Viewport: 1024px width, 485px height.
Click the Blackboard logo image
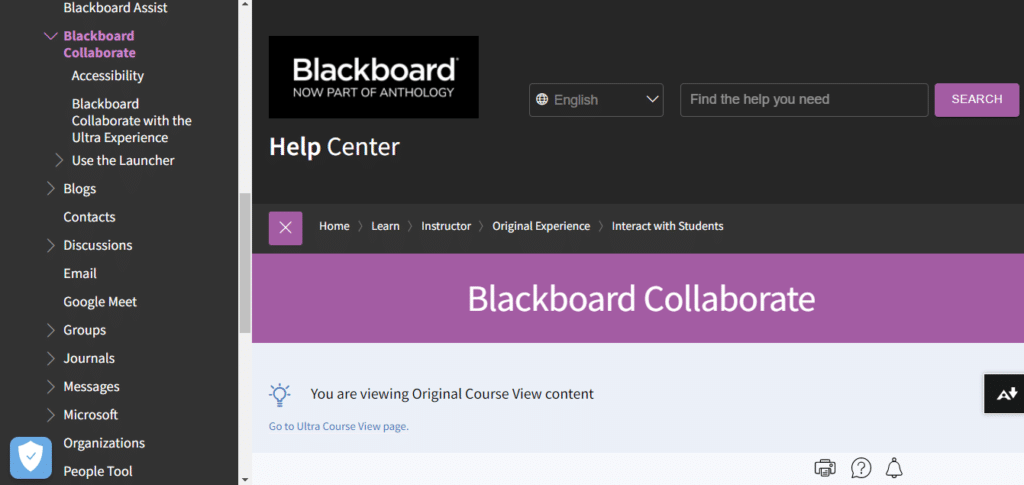tap(373, 77)
